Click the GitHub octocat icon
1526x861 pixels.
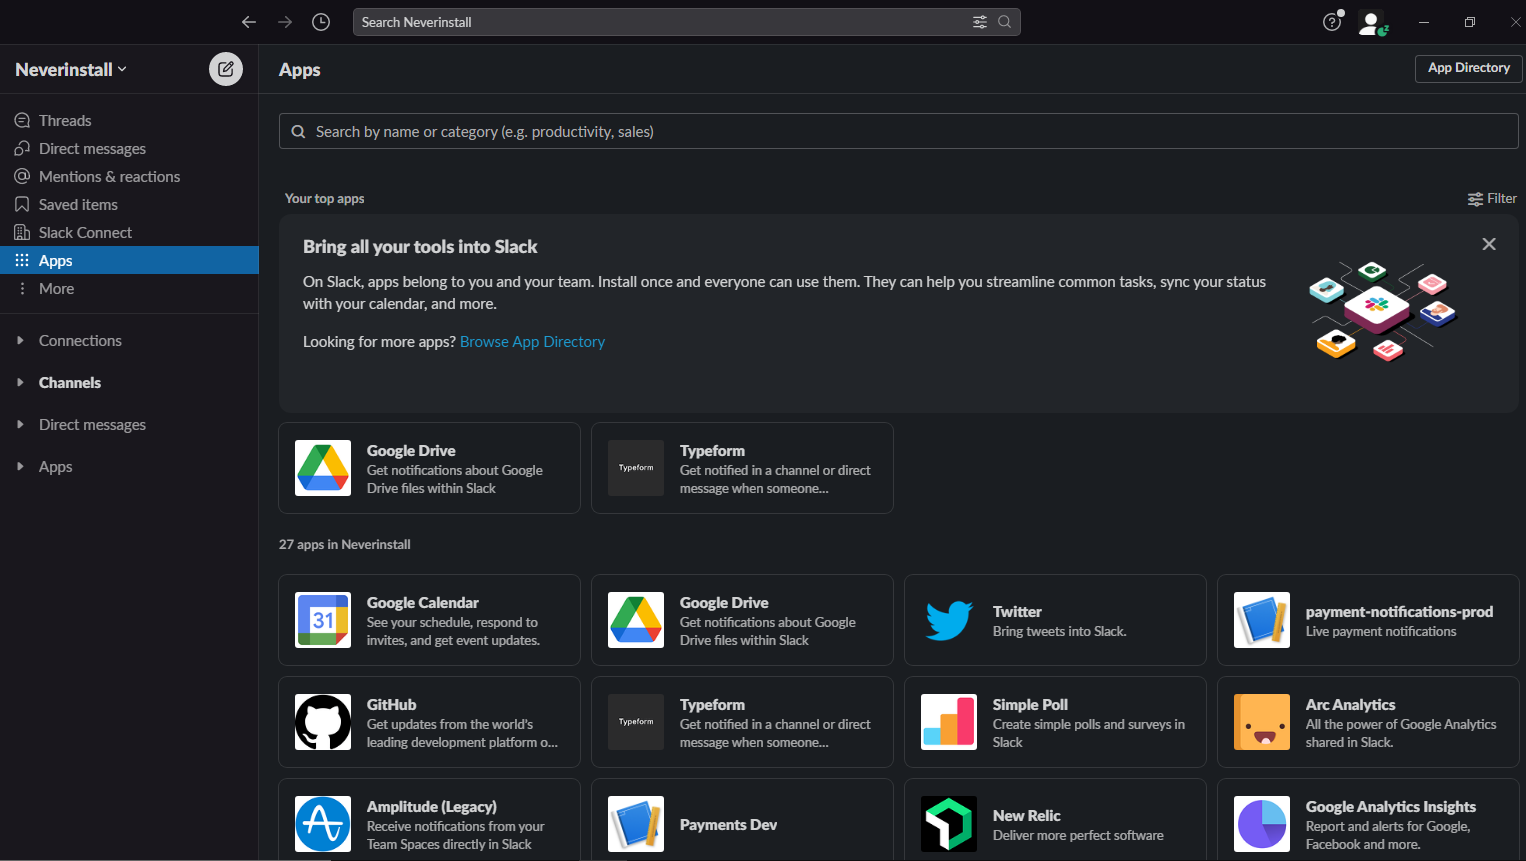pyautogui.click(x=323, y=722)
